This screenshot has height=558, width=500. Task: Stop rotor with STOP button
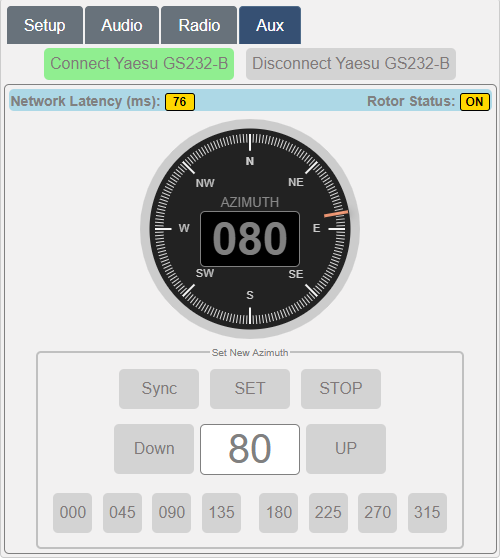(x=341, y=389)
